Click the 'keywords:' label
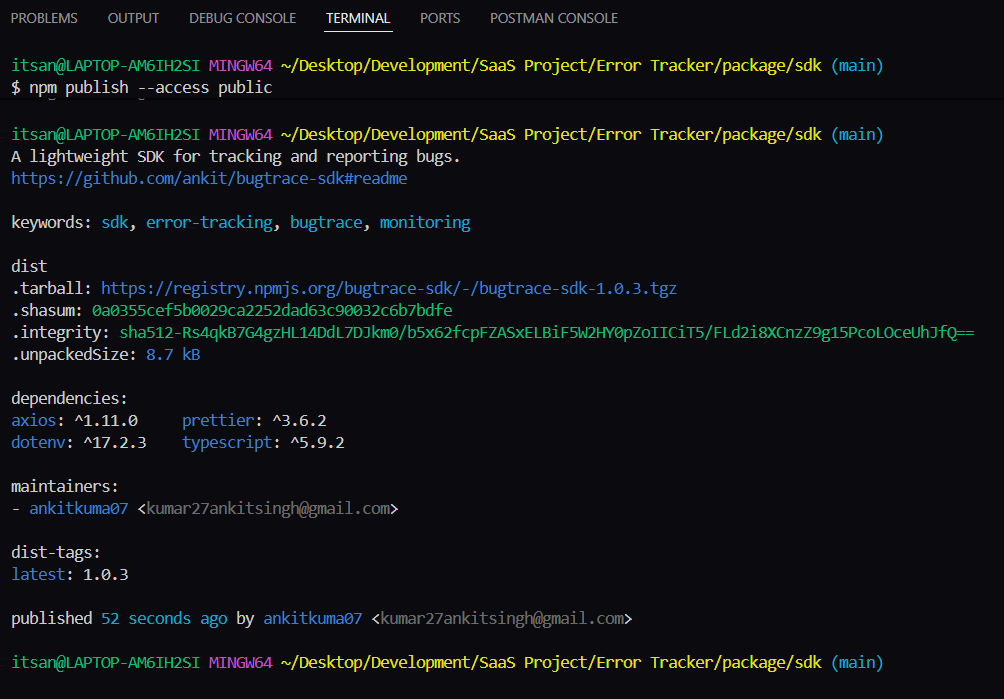1004x699 pixels. pyautogui.click(x=51, y=223)
